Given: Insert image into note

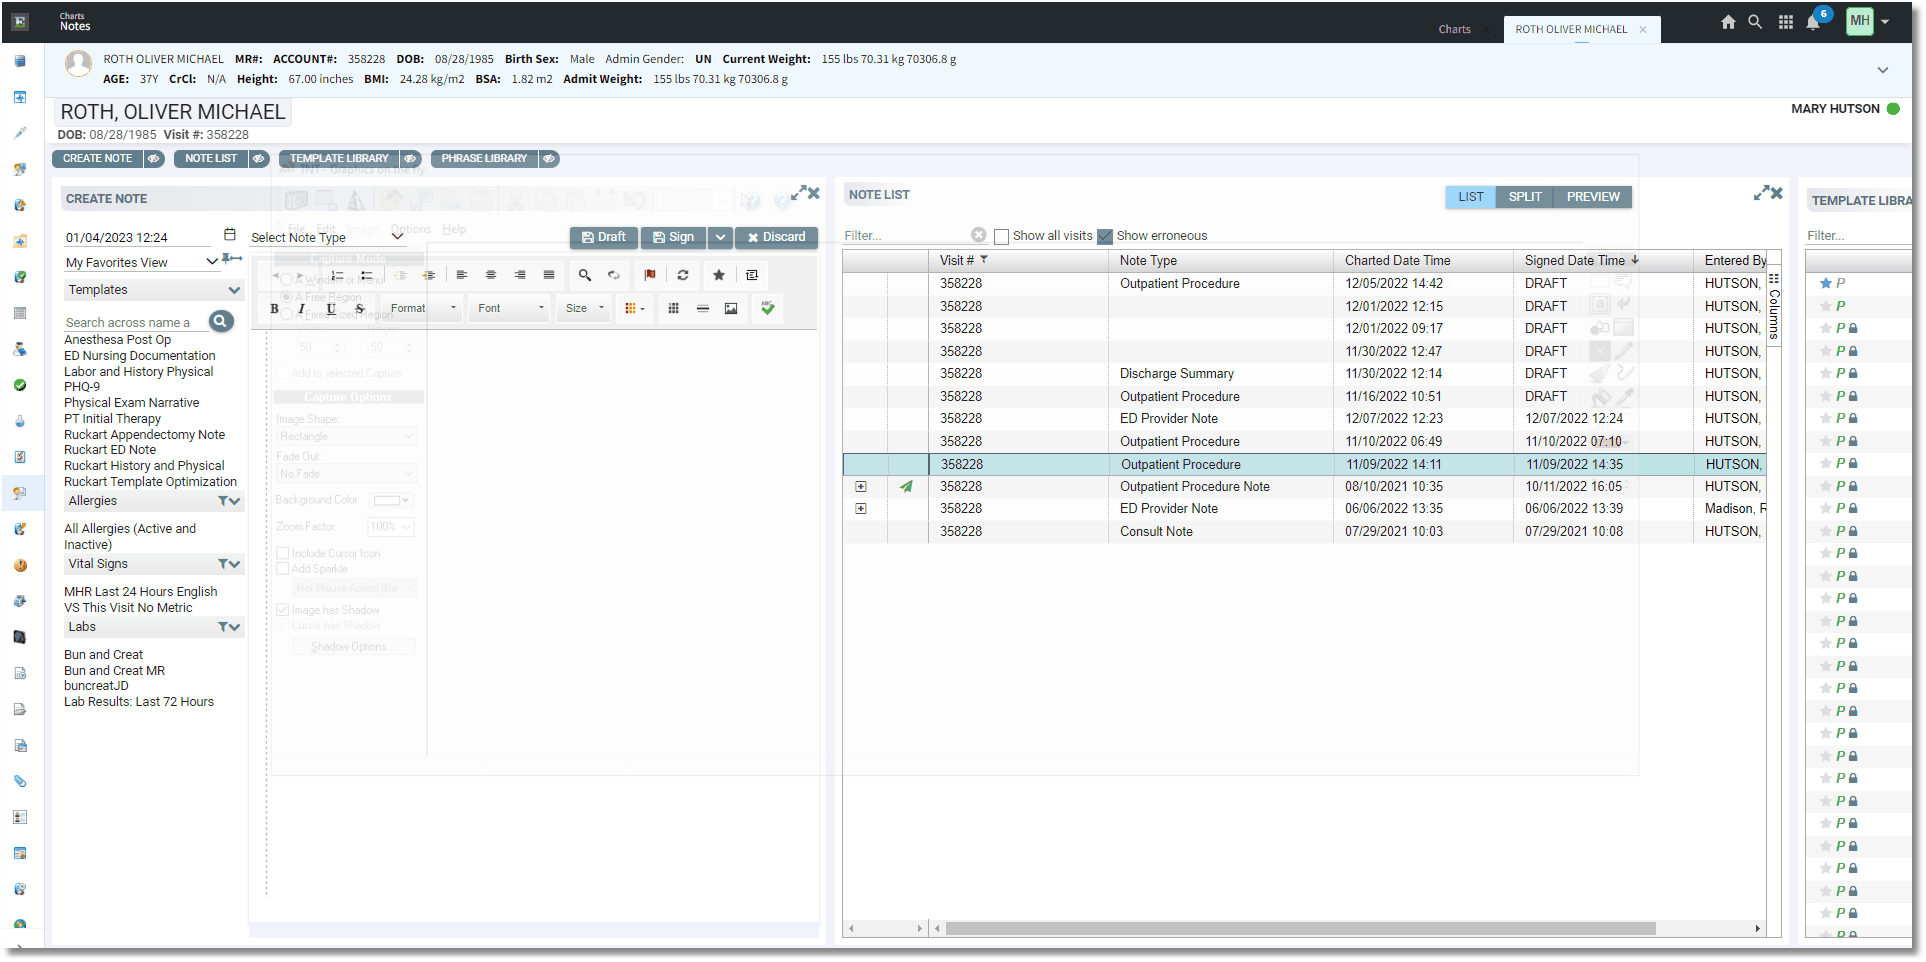Looking at the screenshot, I should tap(731, 308).
